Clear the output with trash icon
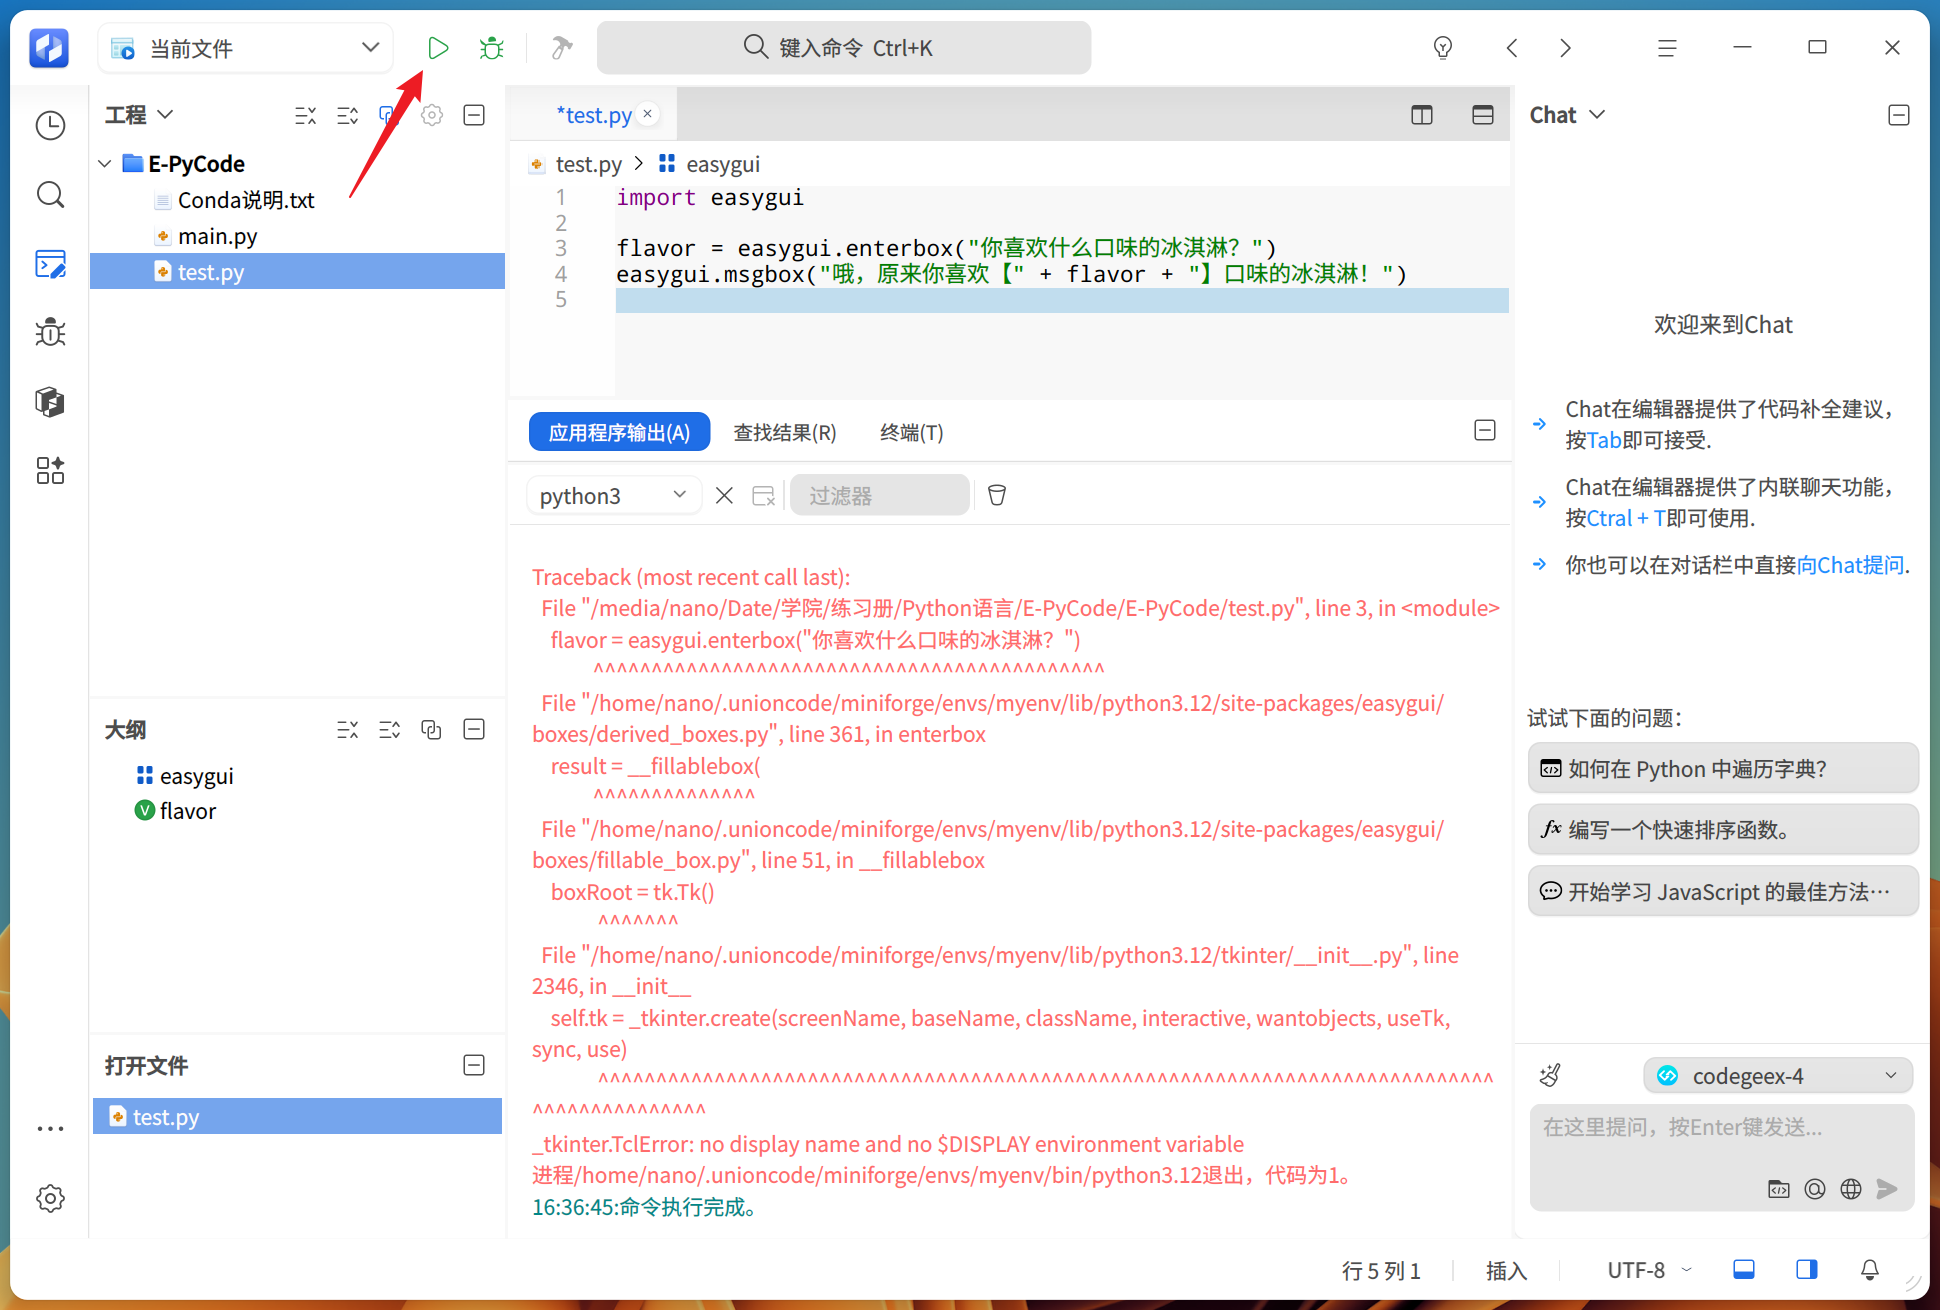The width and height of the screenshot is (1940, 1310). (x=996, y=495)
